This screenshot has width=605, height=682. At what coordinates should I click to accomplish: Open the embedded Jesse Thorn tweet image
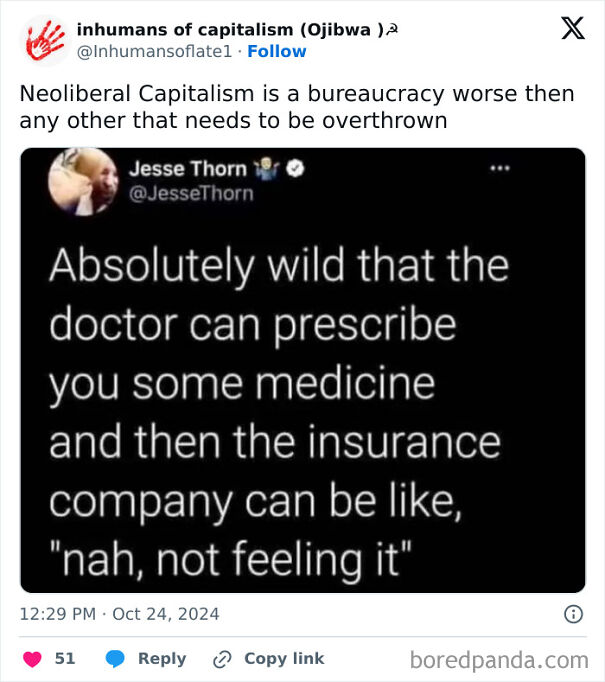[x=303, y=370]
